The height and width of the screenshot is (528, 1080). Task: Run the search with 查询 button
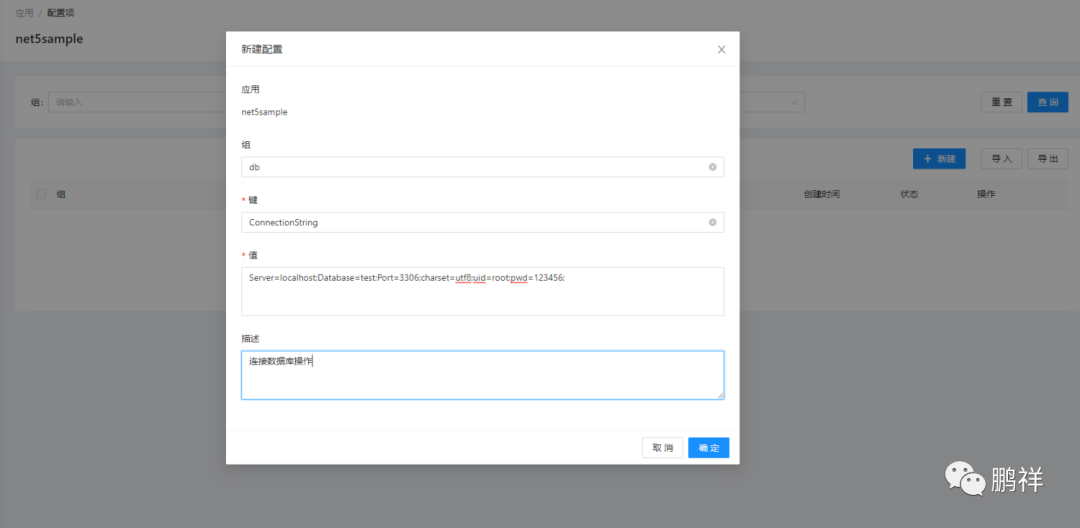[x=1048, y=102]
